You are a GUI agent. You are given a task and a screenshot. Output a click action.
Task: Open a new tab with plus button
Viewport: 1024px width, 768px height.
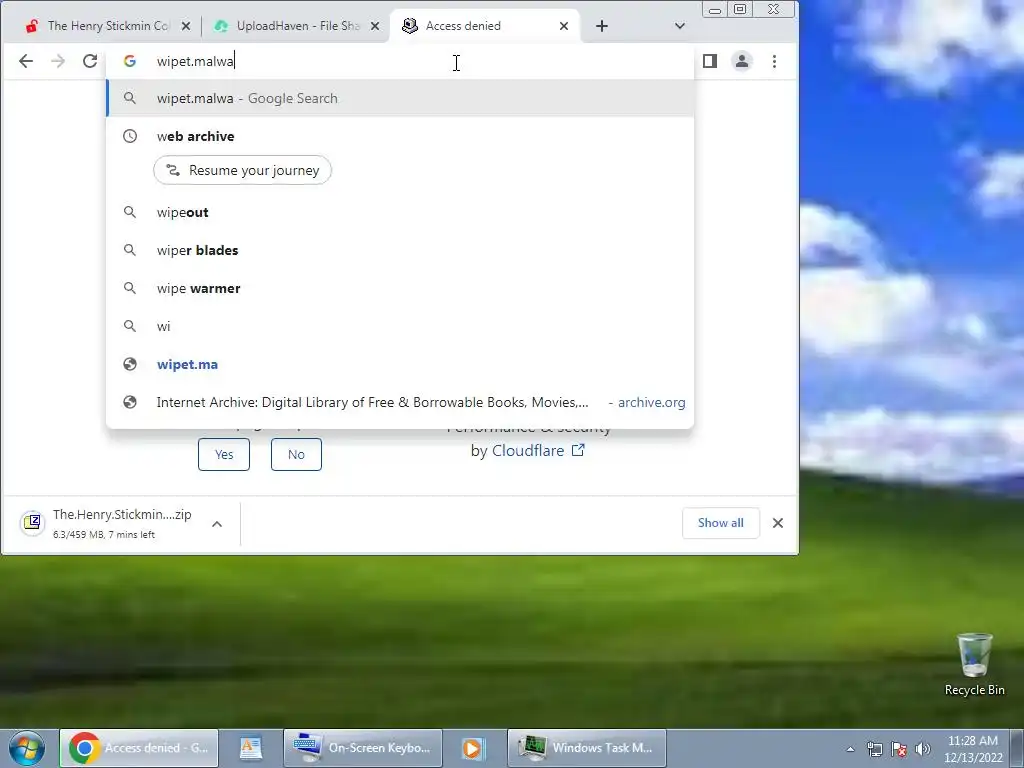coord(602,26)
